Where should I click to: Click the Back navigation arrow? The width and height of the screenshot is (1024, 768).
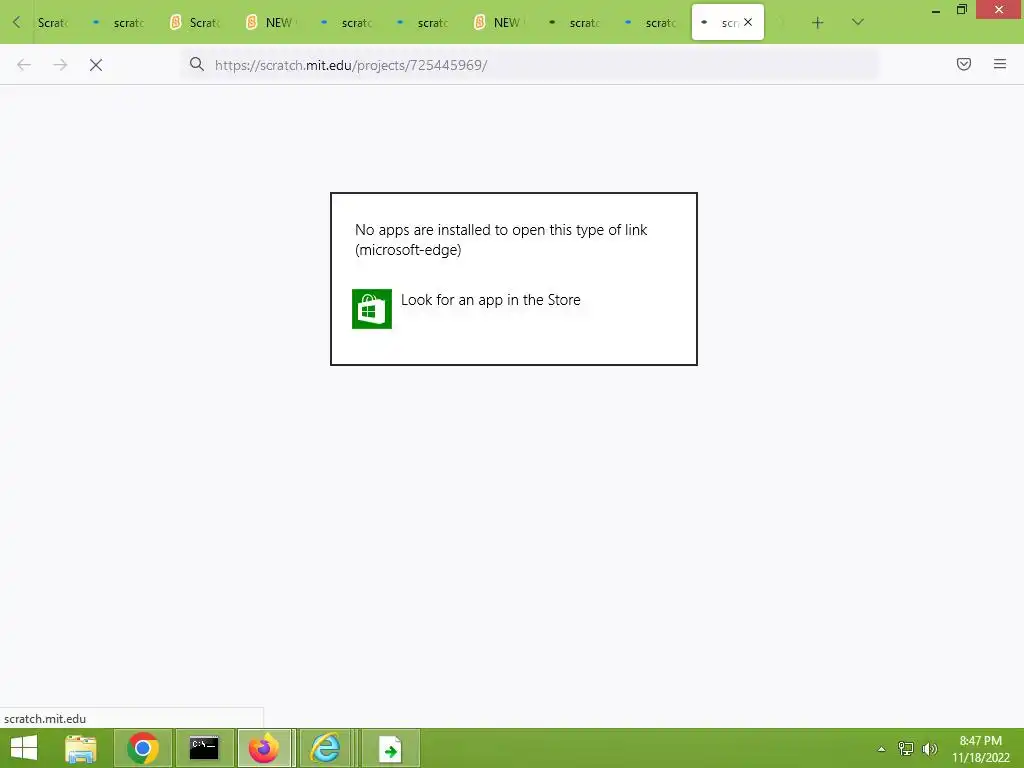tap(24, 65)
